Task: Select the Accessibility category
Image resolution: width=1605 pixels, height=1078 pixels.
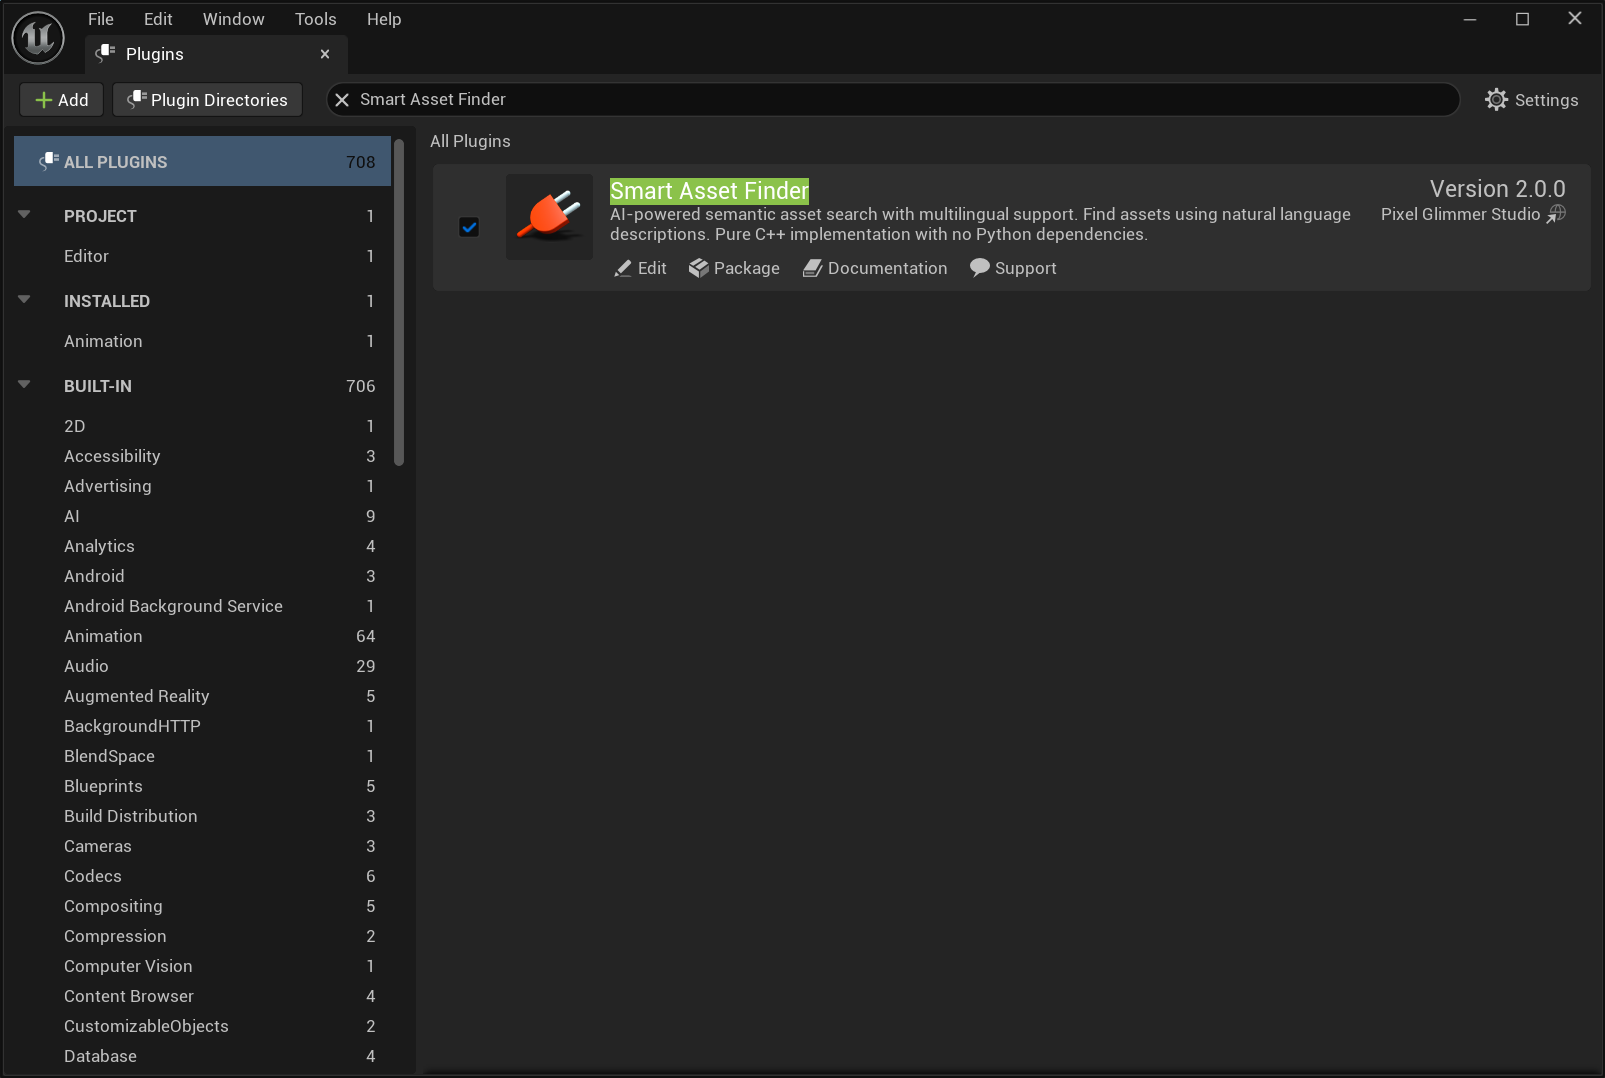Action: coord(202,456)
